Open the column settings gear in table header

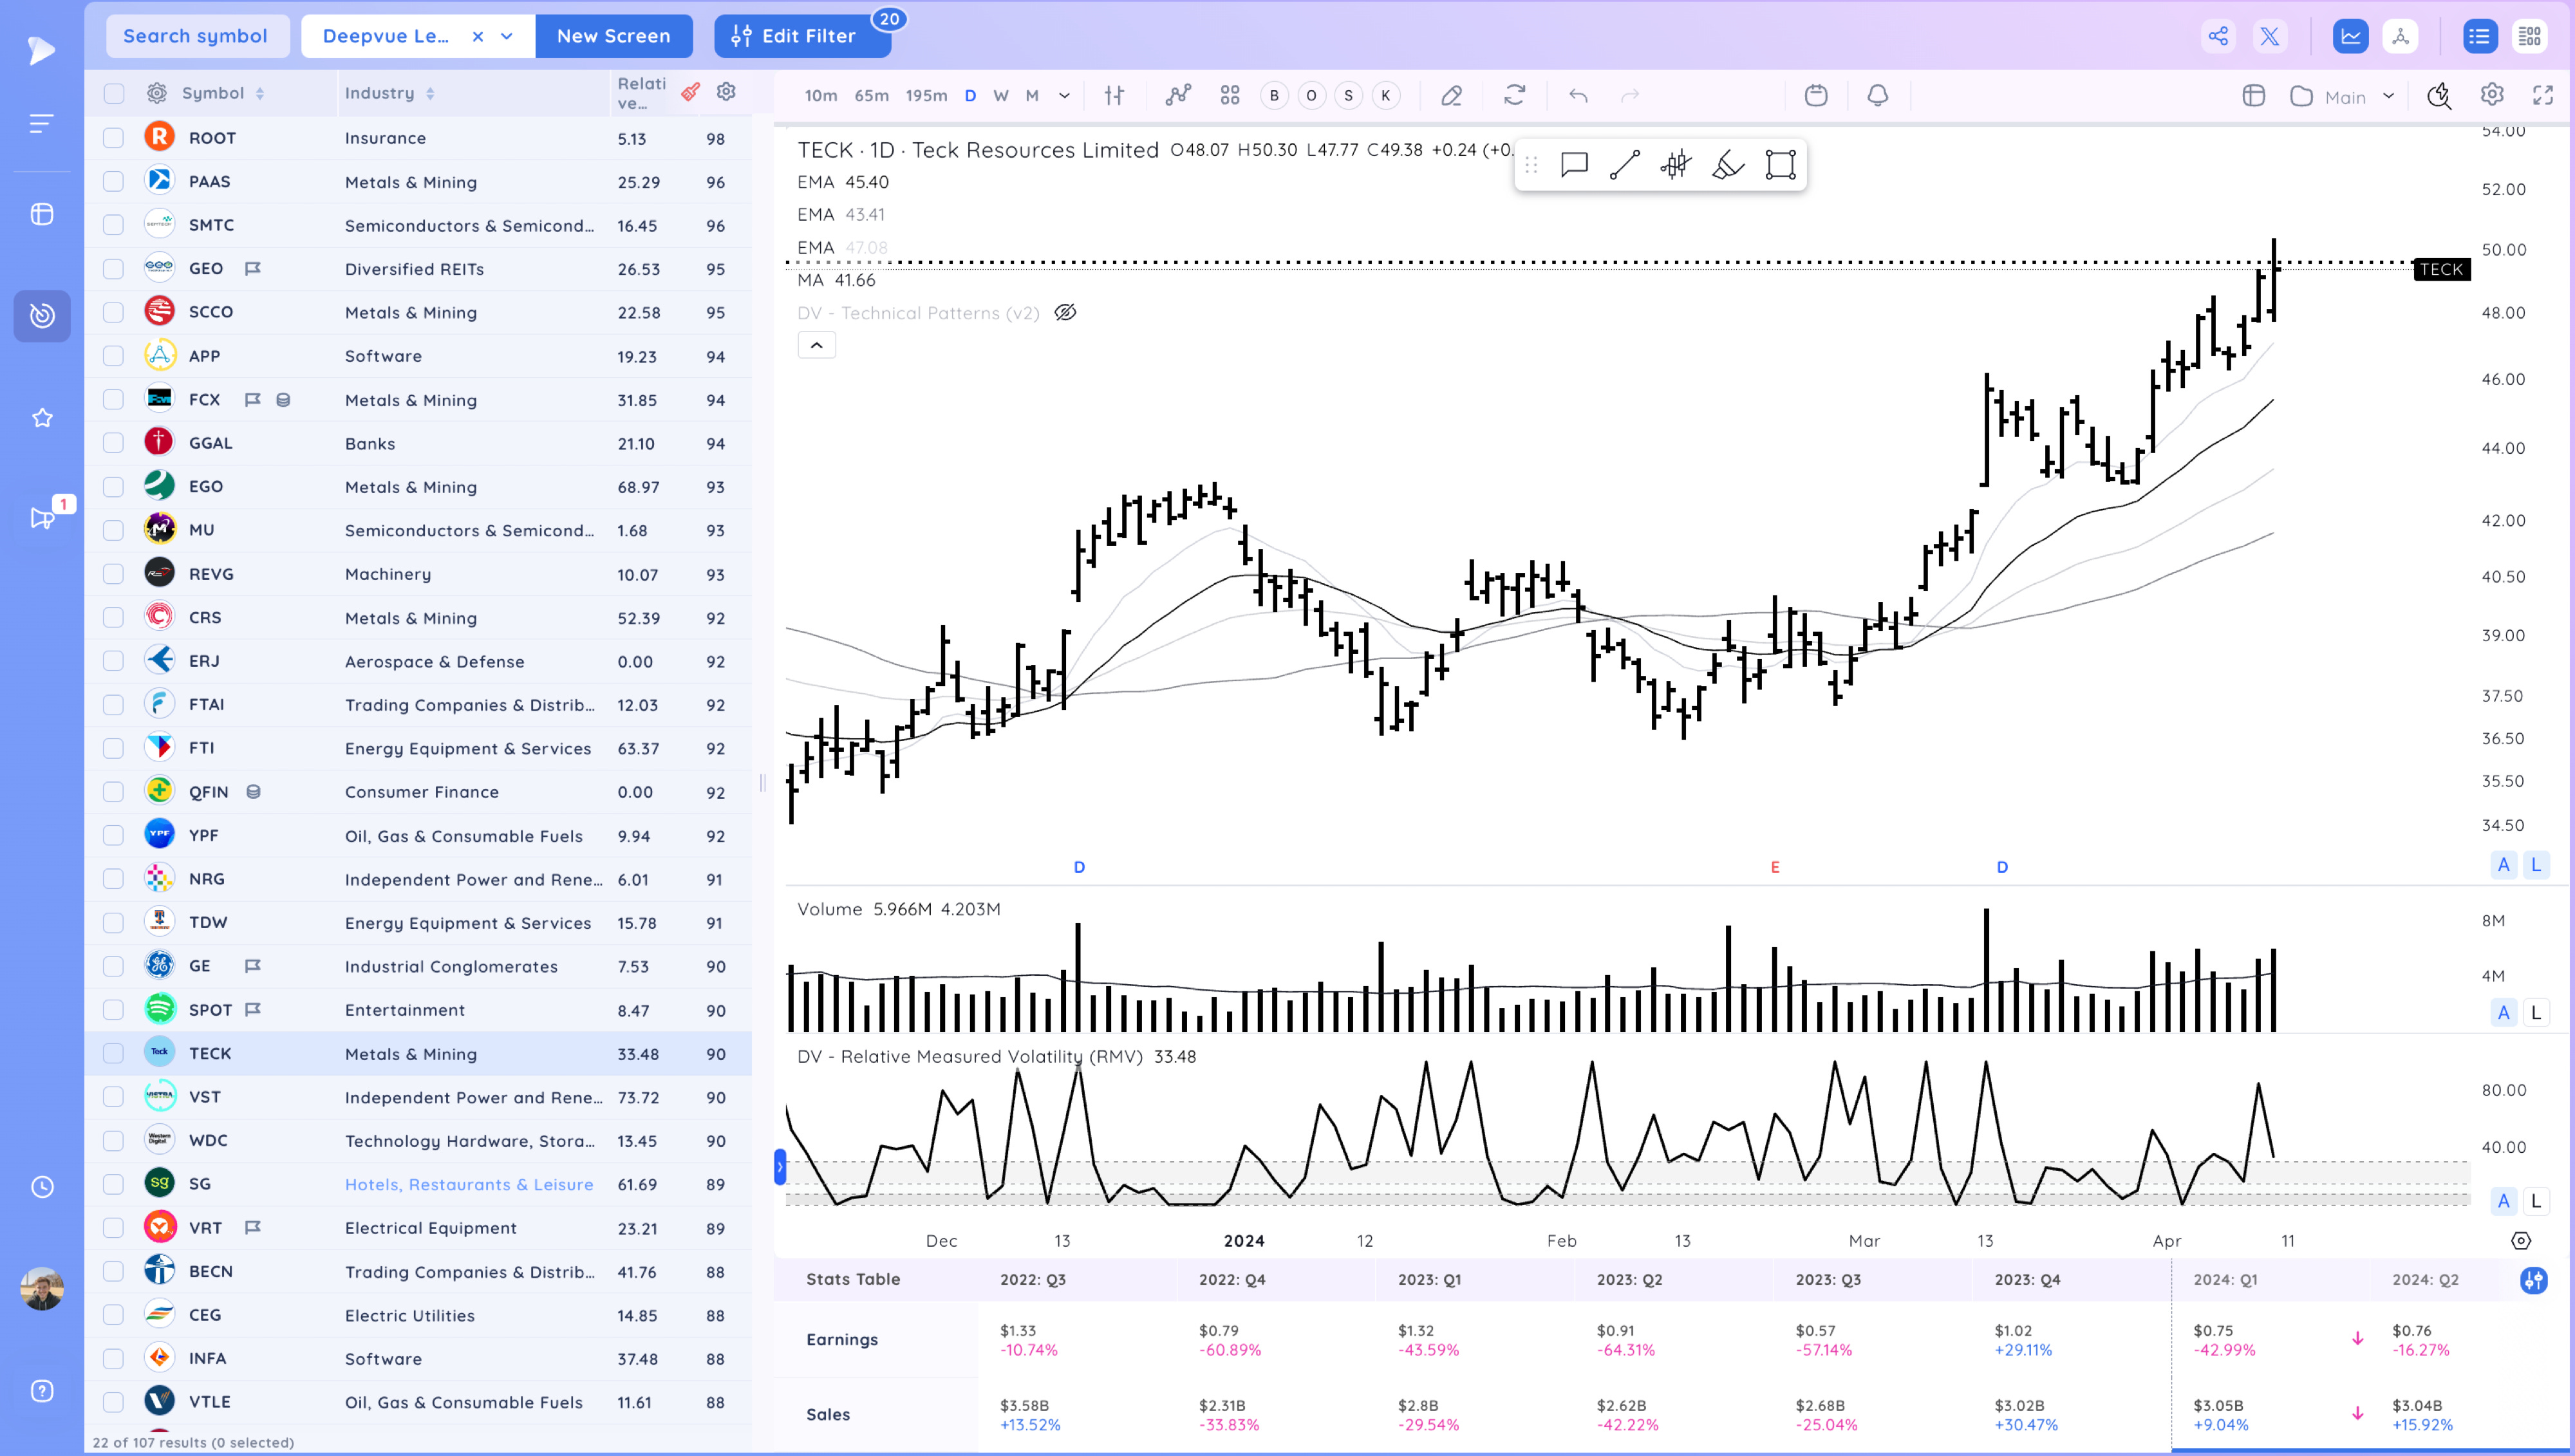click(726, 92)
